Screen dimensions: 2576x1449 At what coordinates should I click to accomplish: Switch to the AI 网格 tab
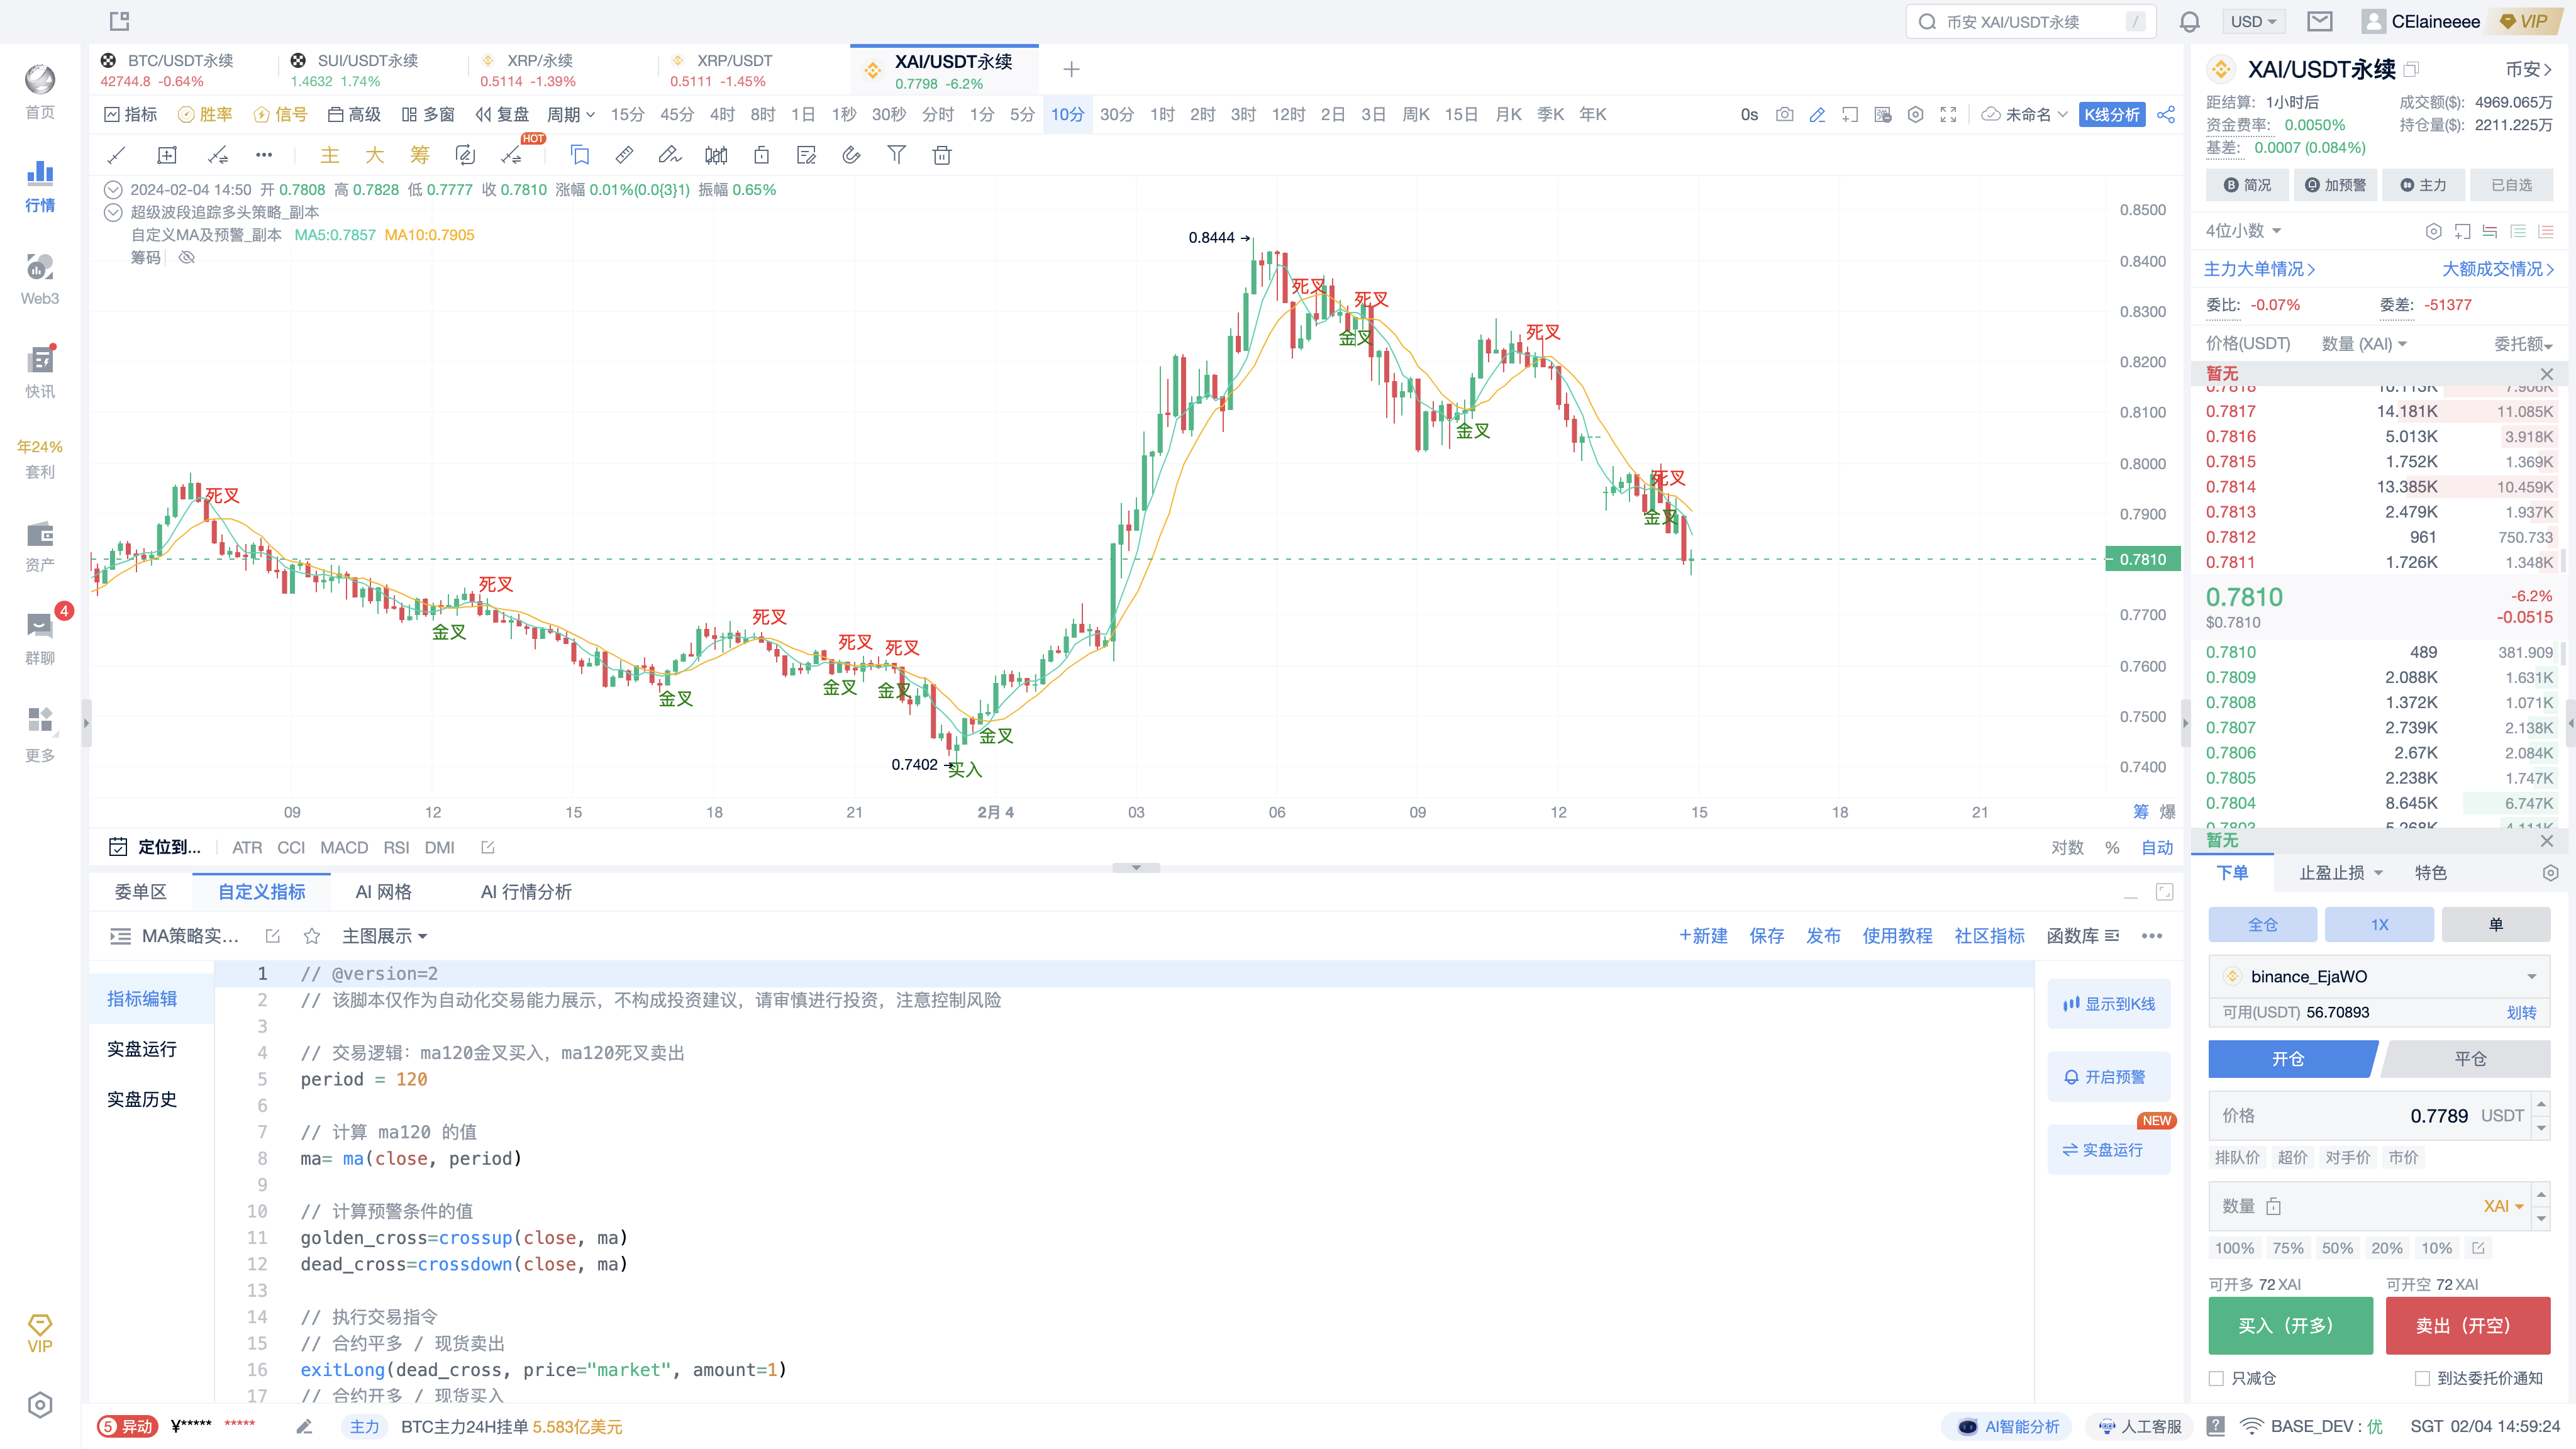coord(384,892)
